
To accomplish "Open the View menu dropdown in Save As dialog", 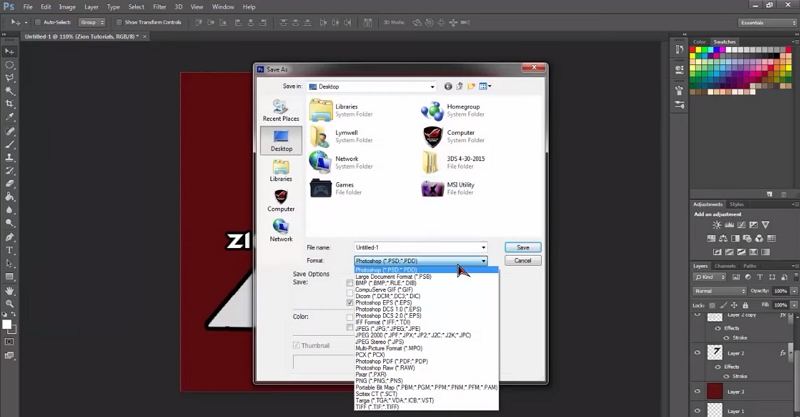I will tap(485, 86).
